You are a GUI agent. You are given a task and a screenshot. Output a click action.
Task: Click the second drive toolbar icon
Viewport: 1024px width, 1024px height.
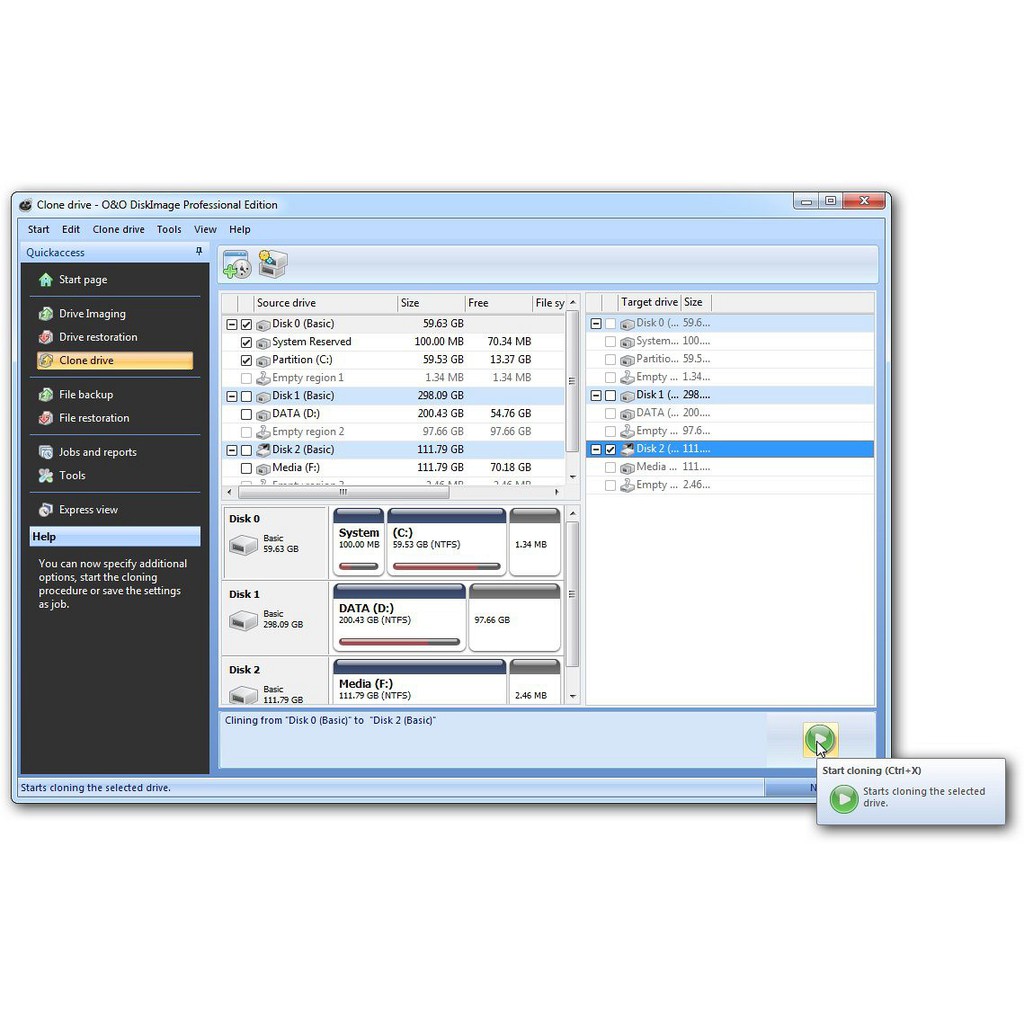click(x=272, y=264)
